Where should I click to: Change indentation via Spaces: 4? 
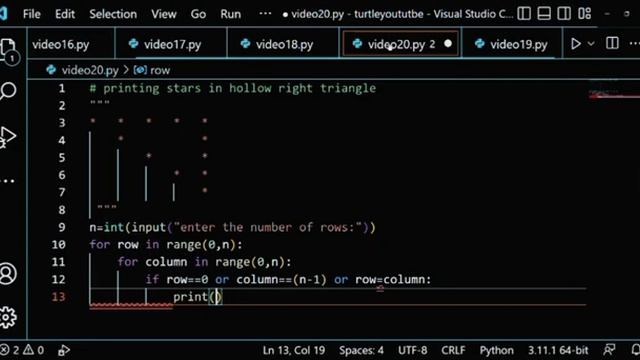click(361, 350)
